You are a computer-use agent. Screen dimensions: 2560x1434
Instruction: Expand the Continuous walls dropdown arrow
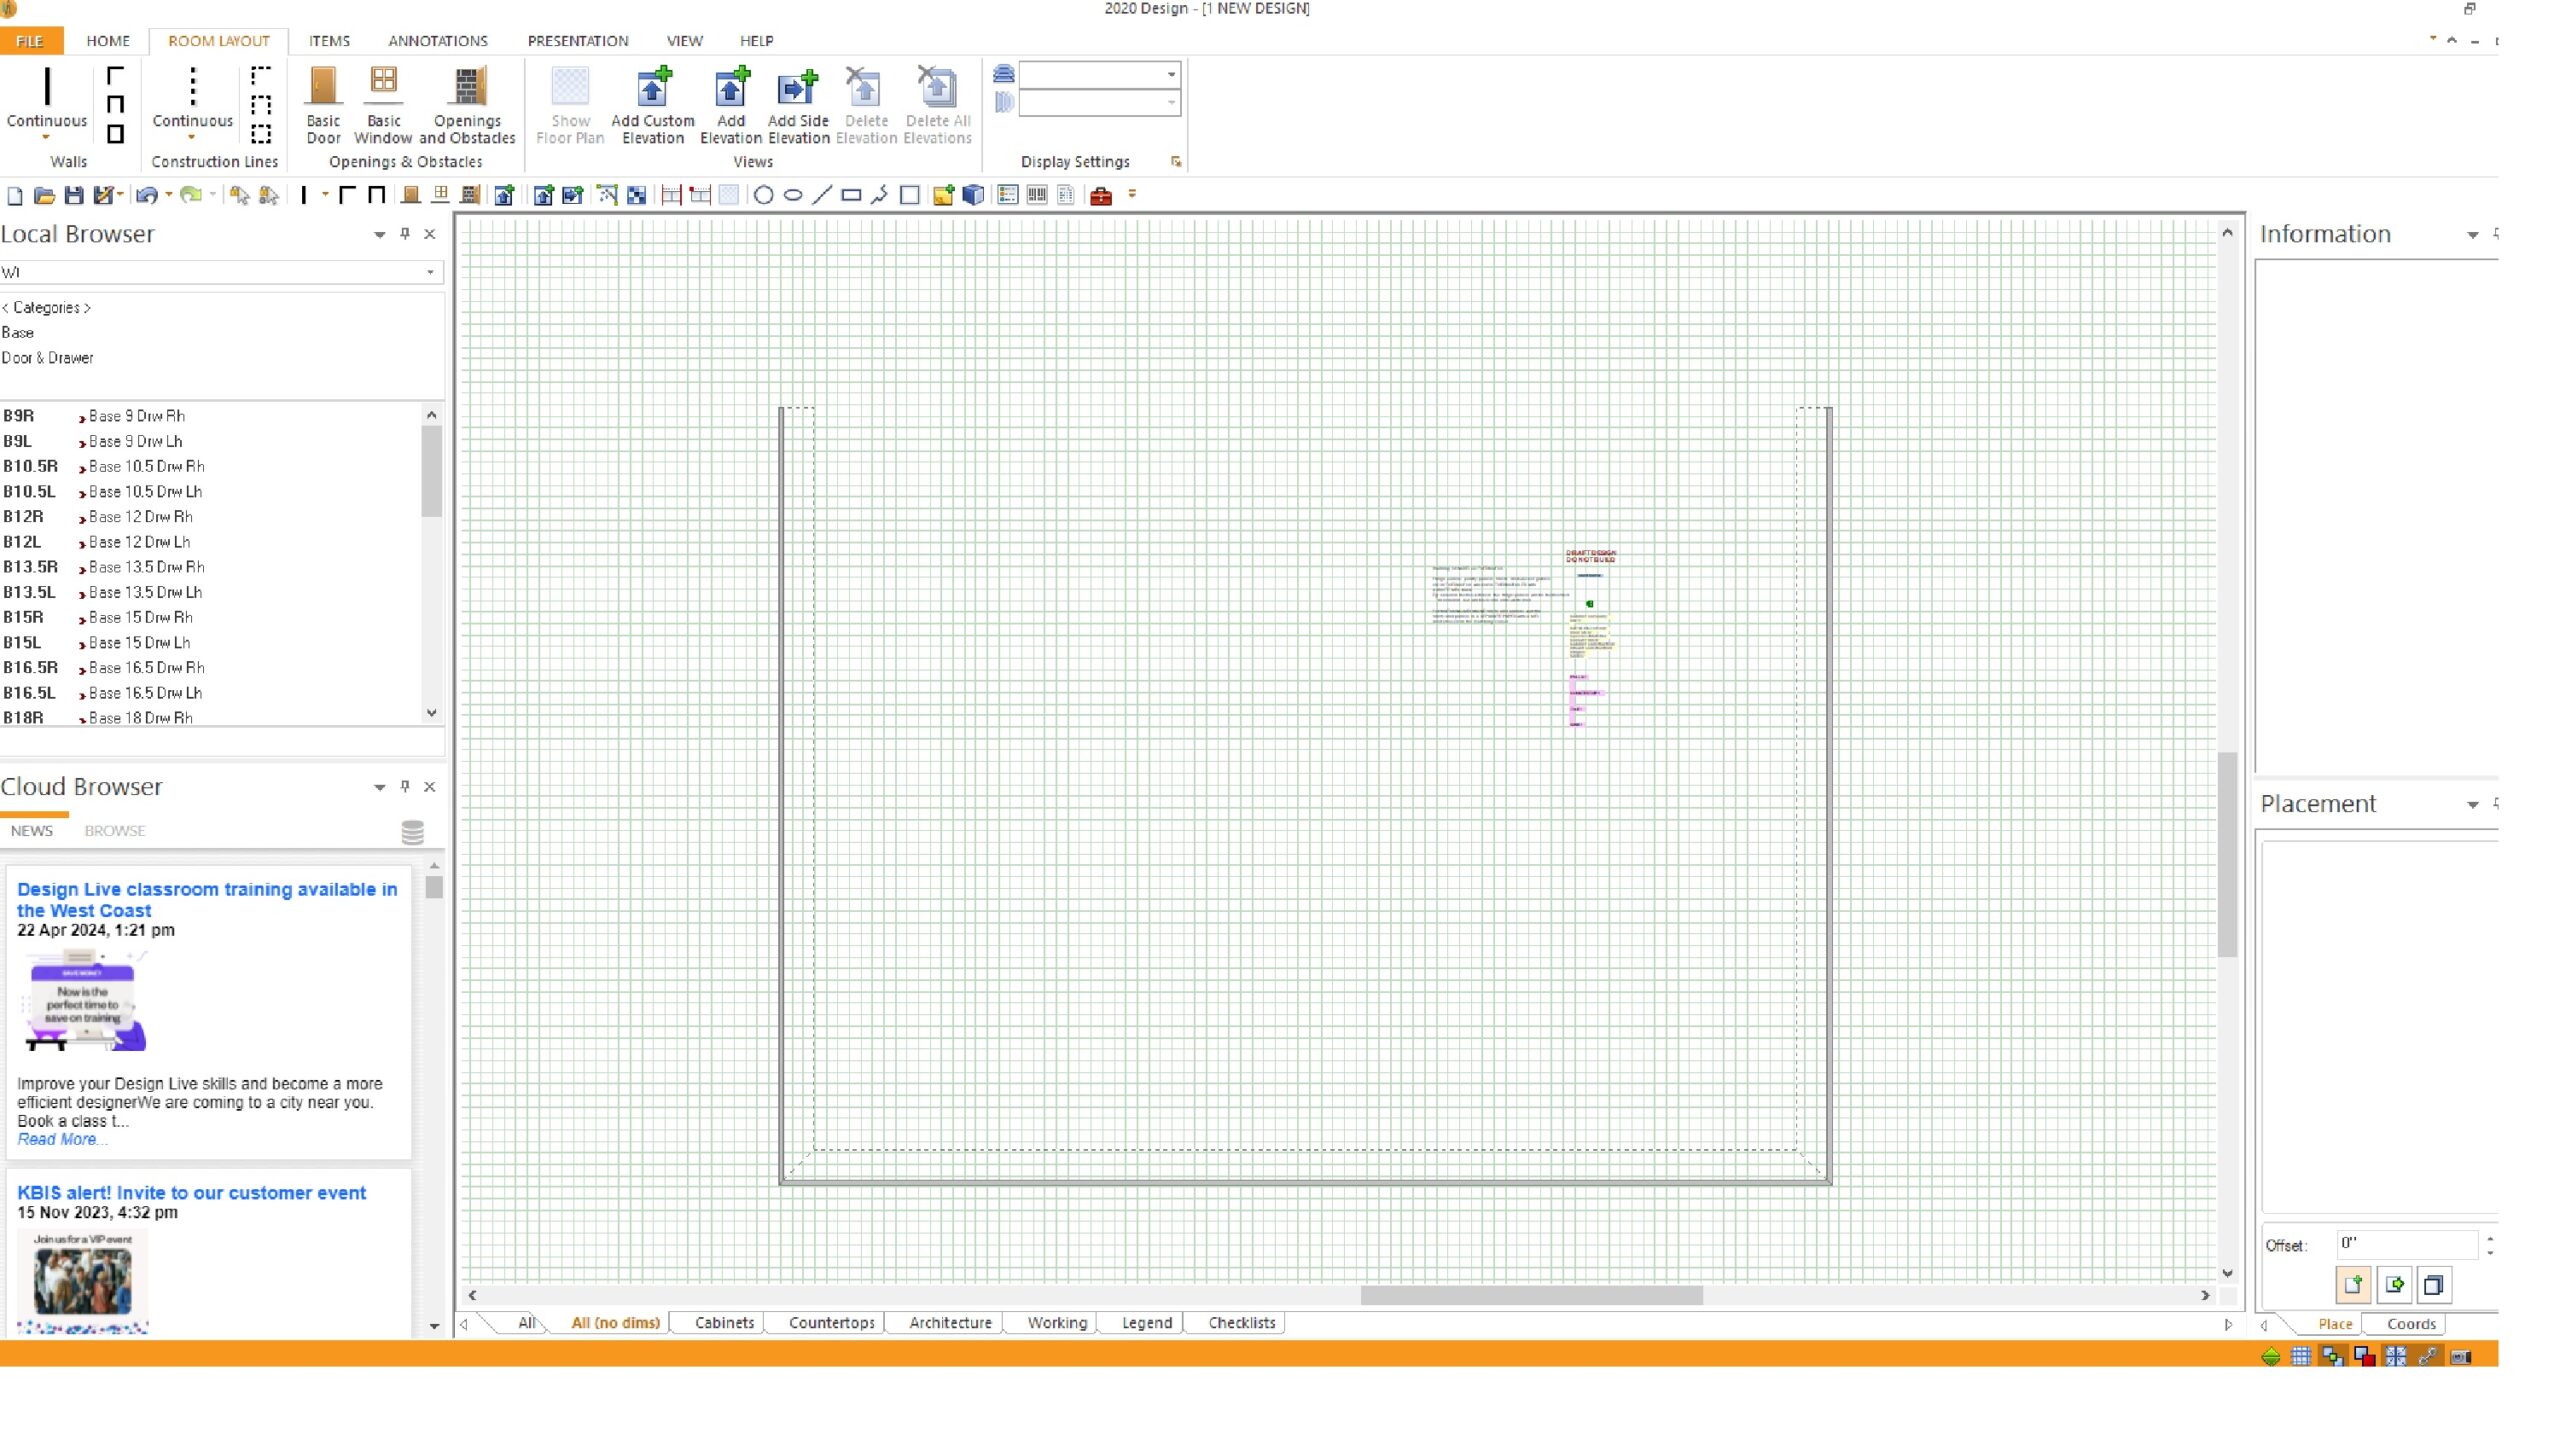[47, 139]
